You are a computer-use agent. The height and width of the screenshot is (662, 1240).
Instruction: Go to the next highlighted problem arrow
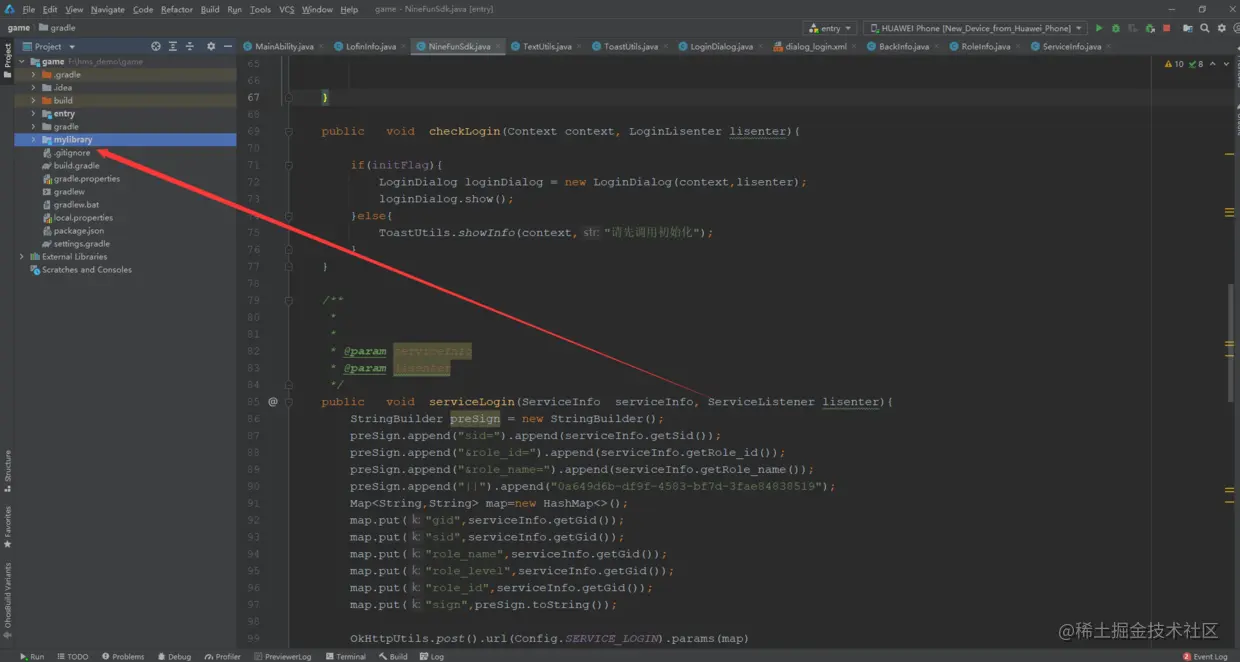1227,64
